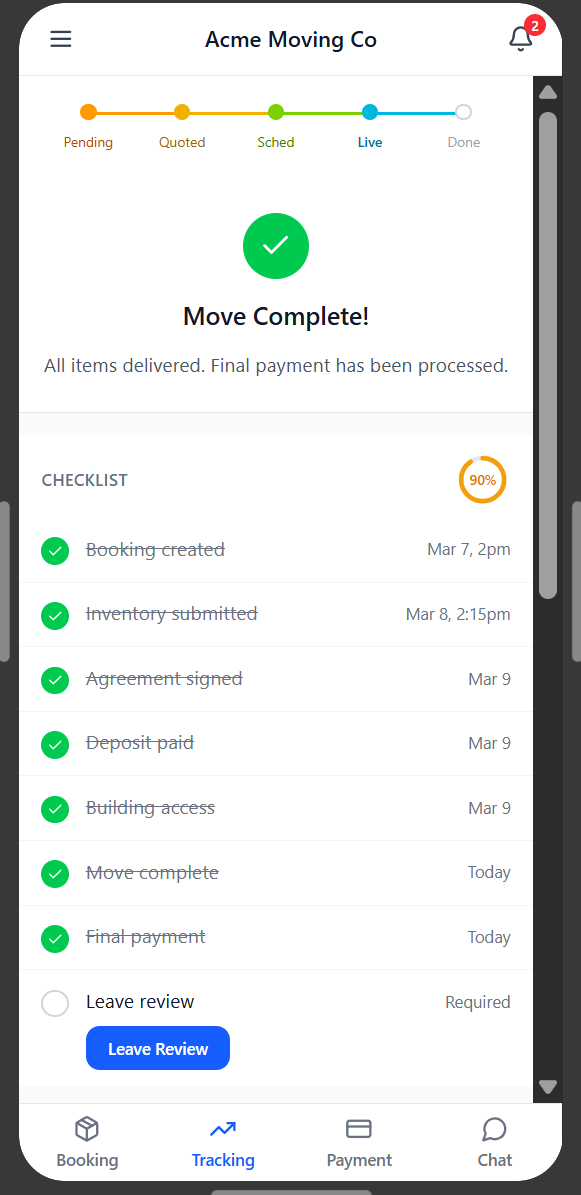Open the Booking tab

(87, 1142)
